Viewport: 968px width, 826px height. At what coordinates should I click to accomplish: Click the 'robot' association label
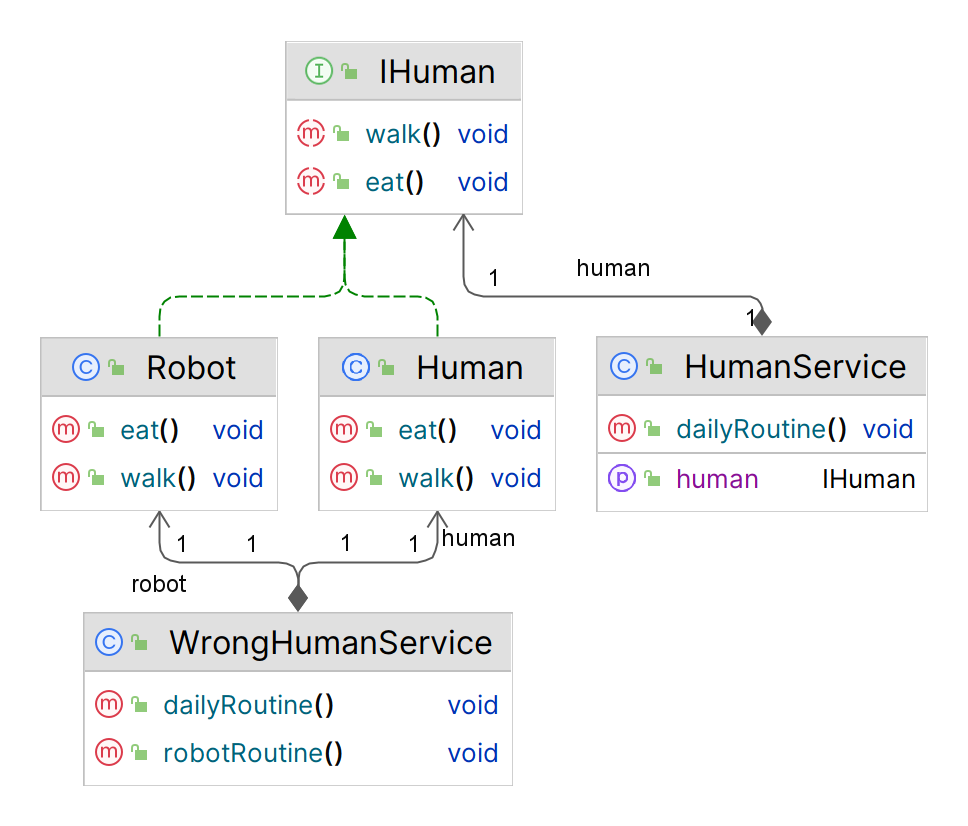[159, 584]
